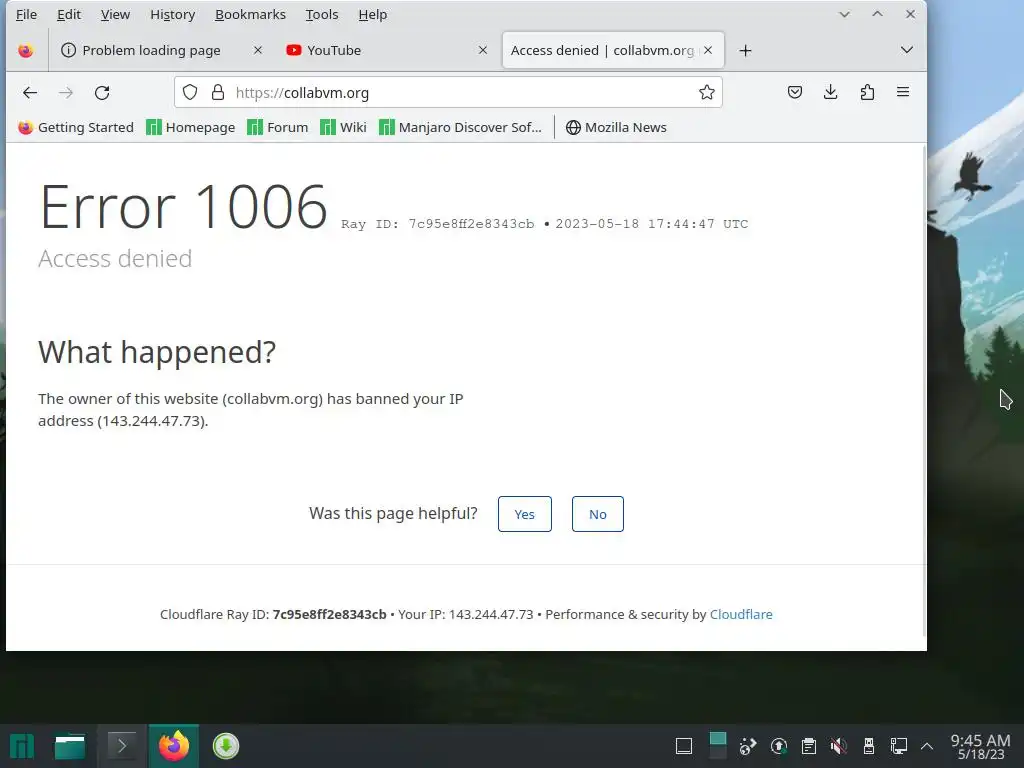Click the Error 1006 heading
This screenshot has height=768, width=1024.
pos(184,206)
